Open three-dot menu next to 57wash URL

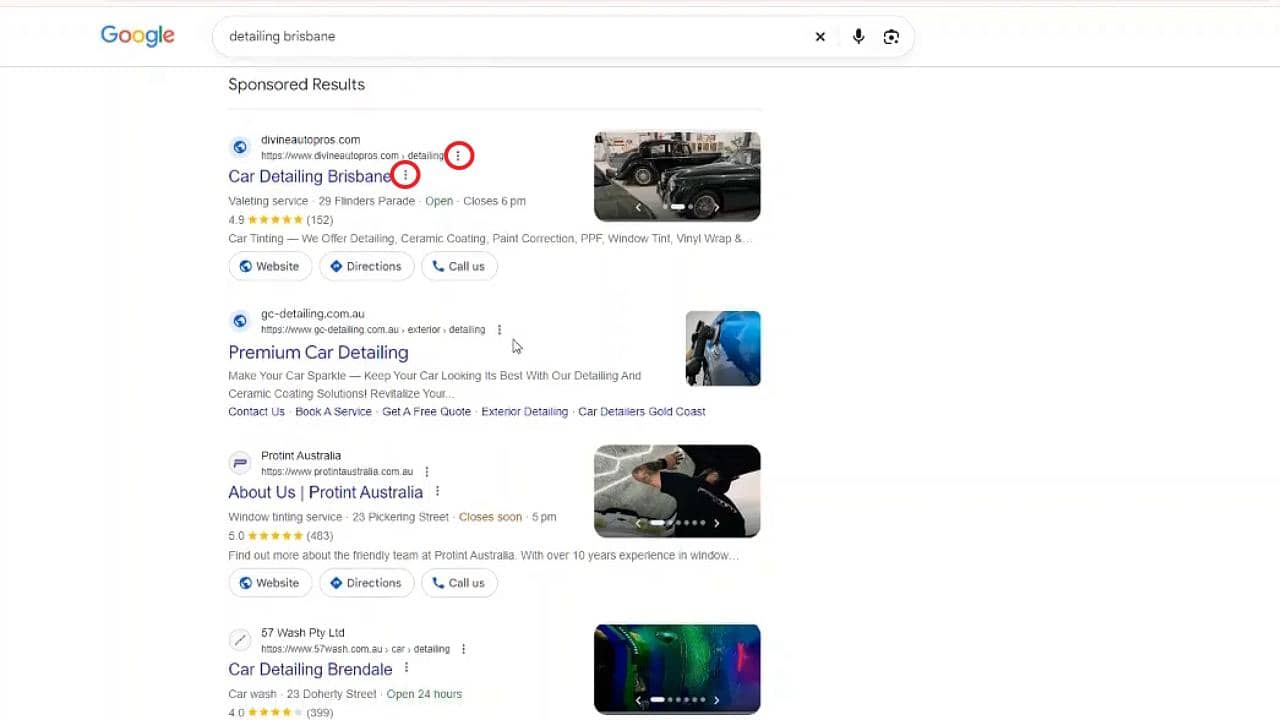pos(463,649)
